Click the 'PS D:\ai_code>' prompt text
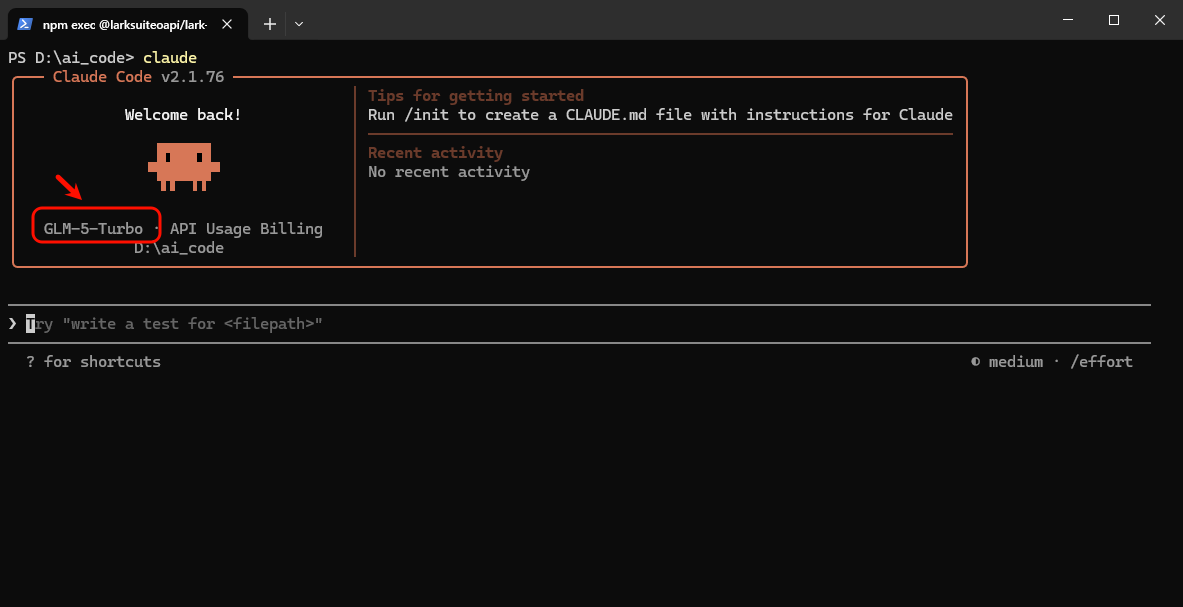This screenshot has width=1183, height=607. click(x=71, y=58)
